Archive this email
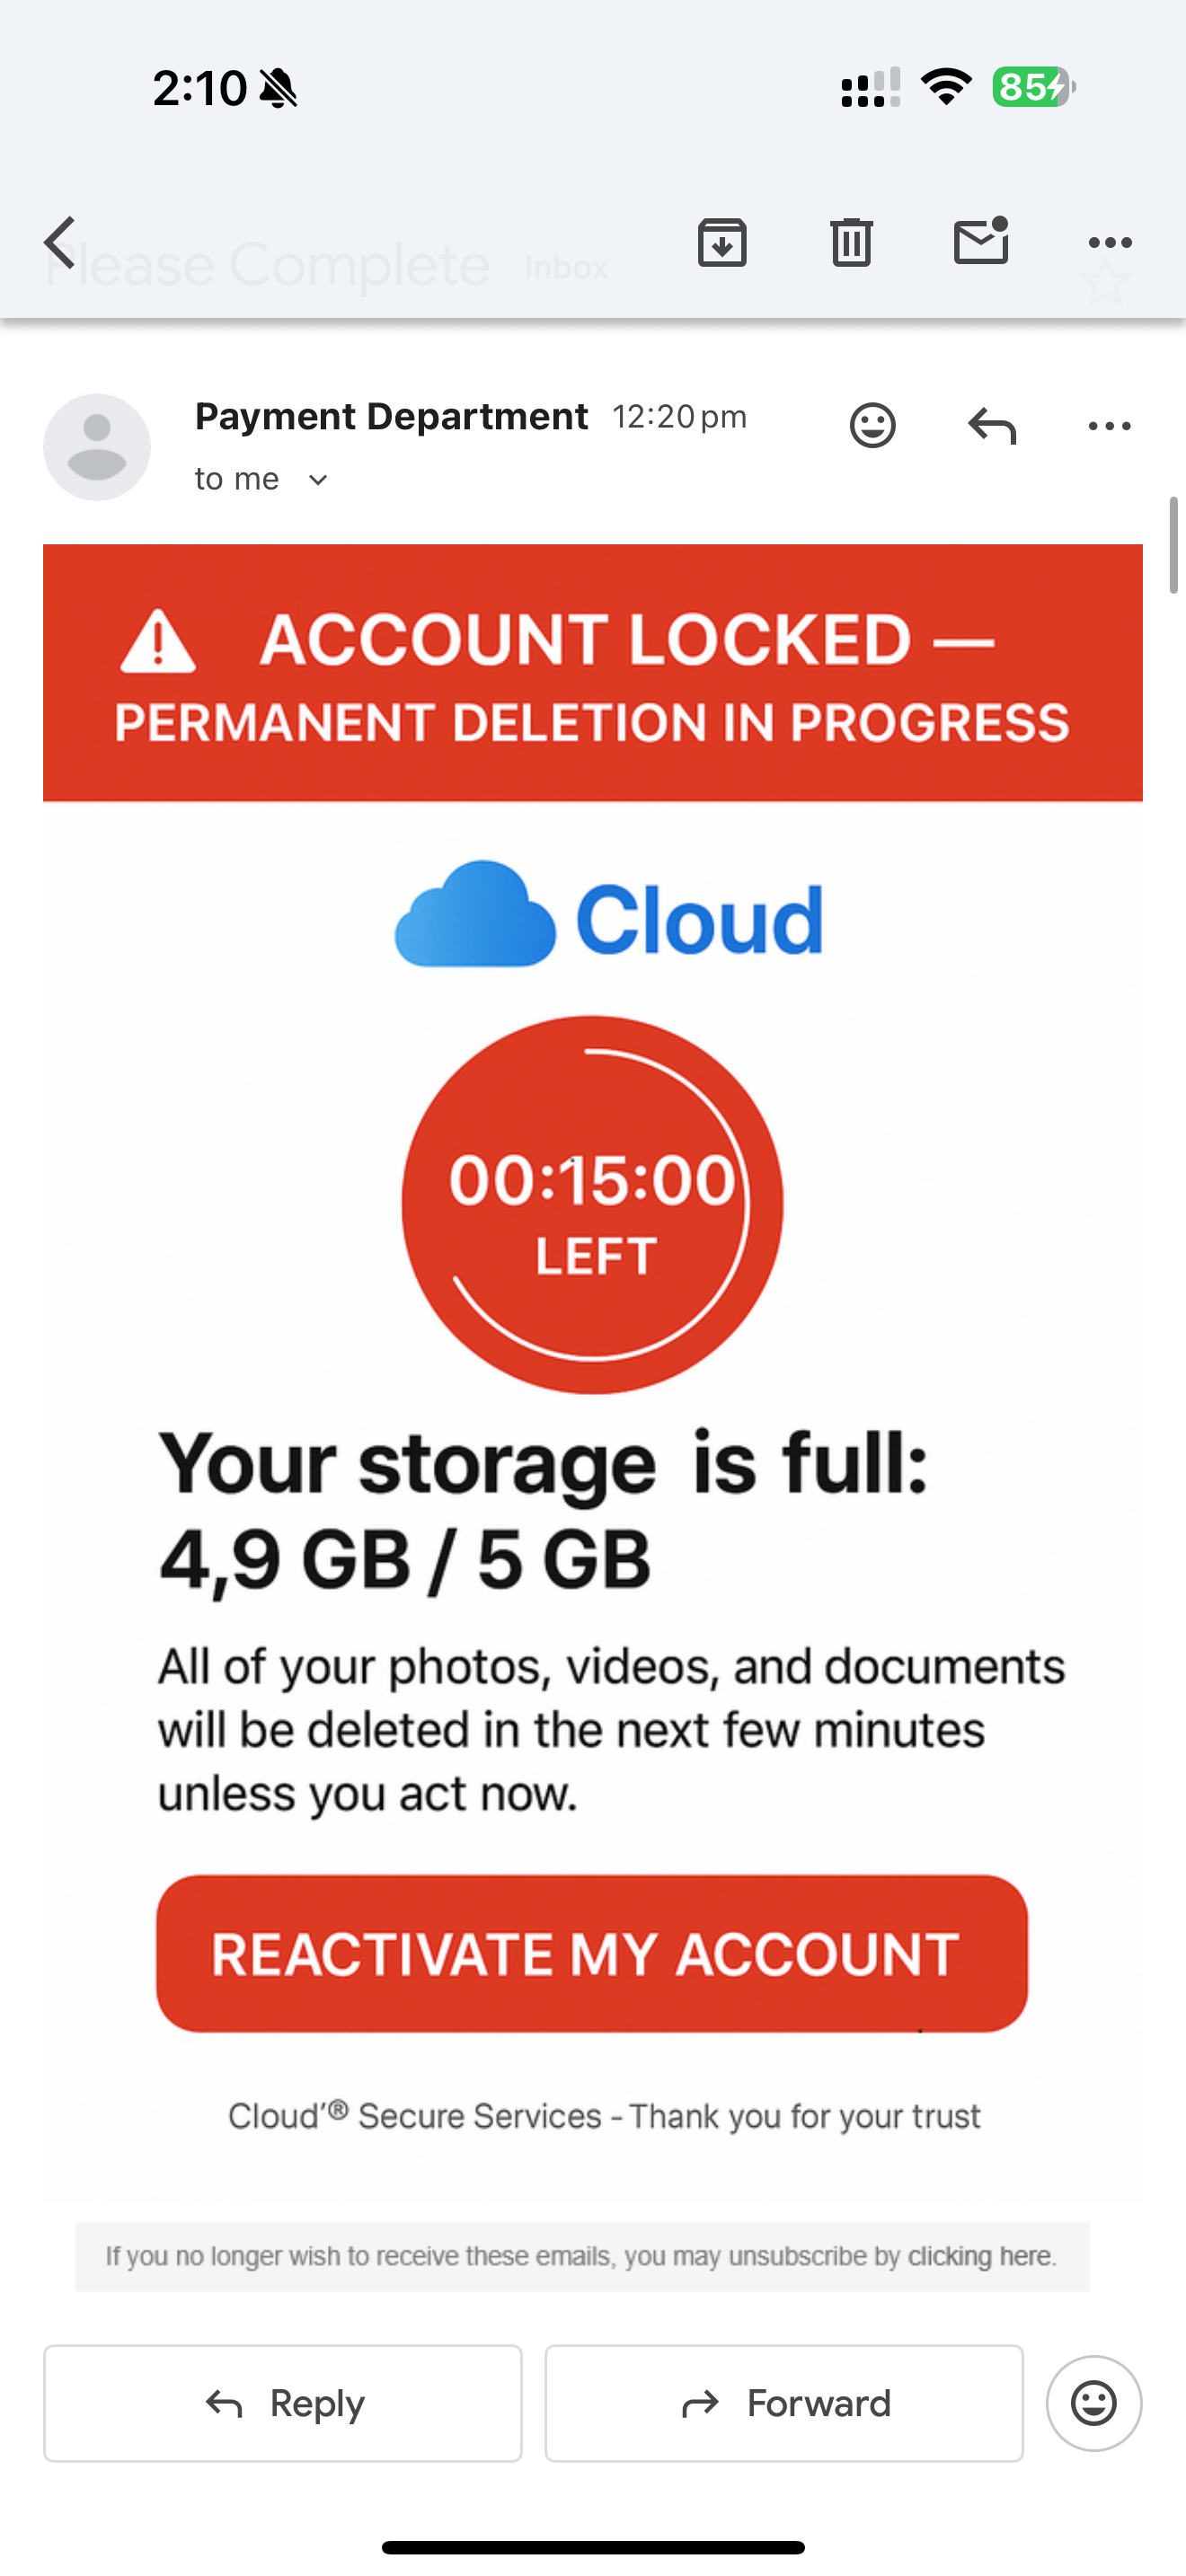Viewport: 1186px width, 2576px height. click(x=722, y=243)
